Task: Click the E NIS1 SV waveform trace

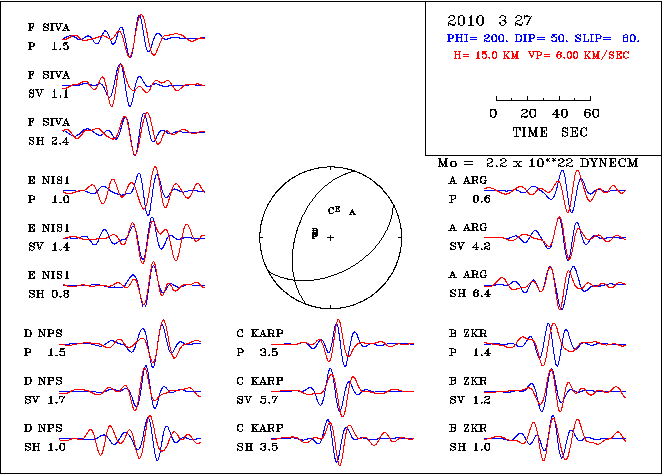Action: point(134,239)
